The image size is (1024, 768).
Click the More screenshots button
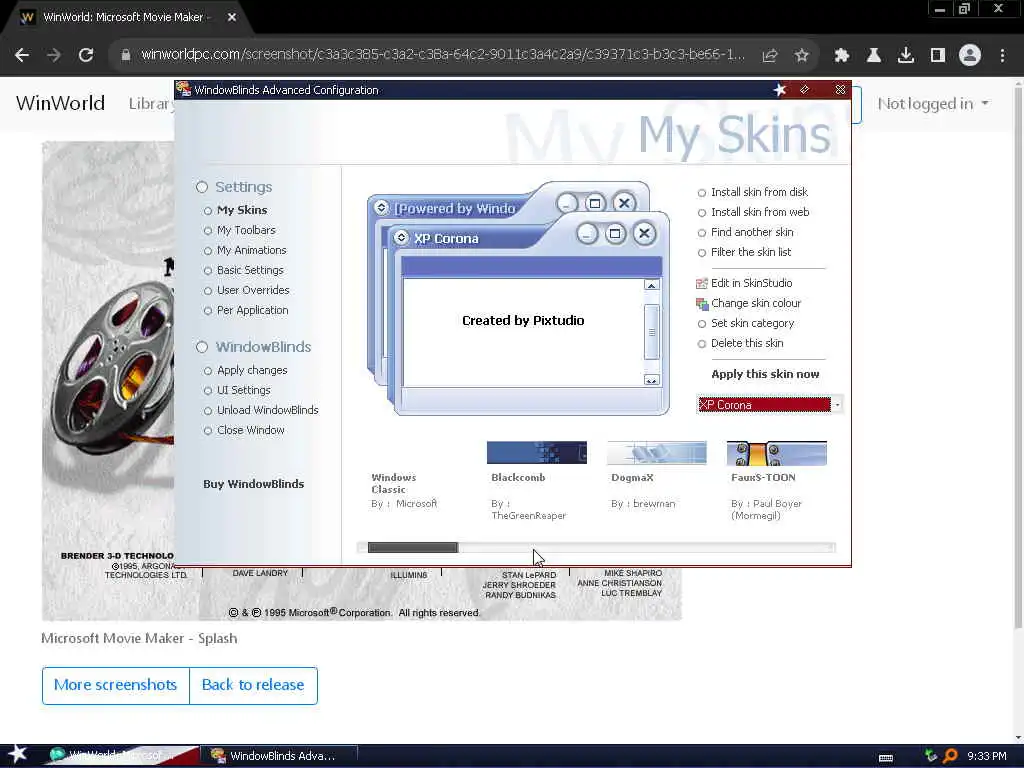click(x=116, y=686)
